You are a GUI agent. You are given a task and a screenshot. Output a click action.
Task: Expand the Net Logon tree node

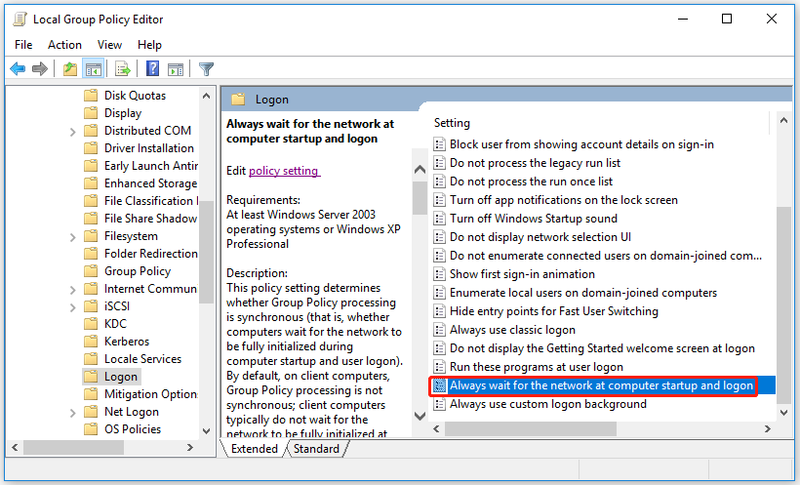pyautogui.click(x=72, y=413)
